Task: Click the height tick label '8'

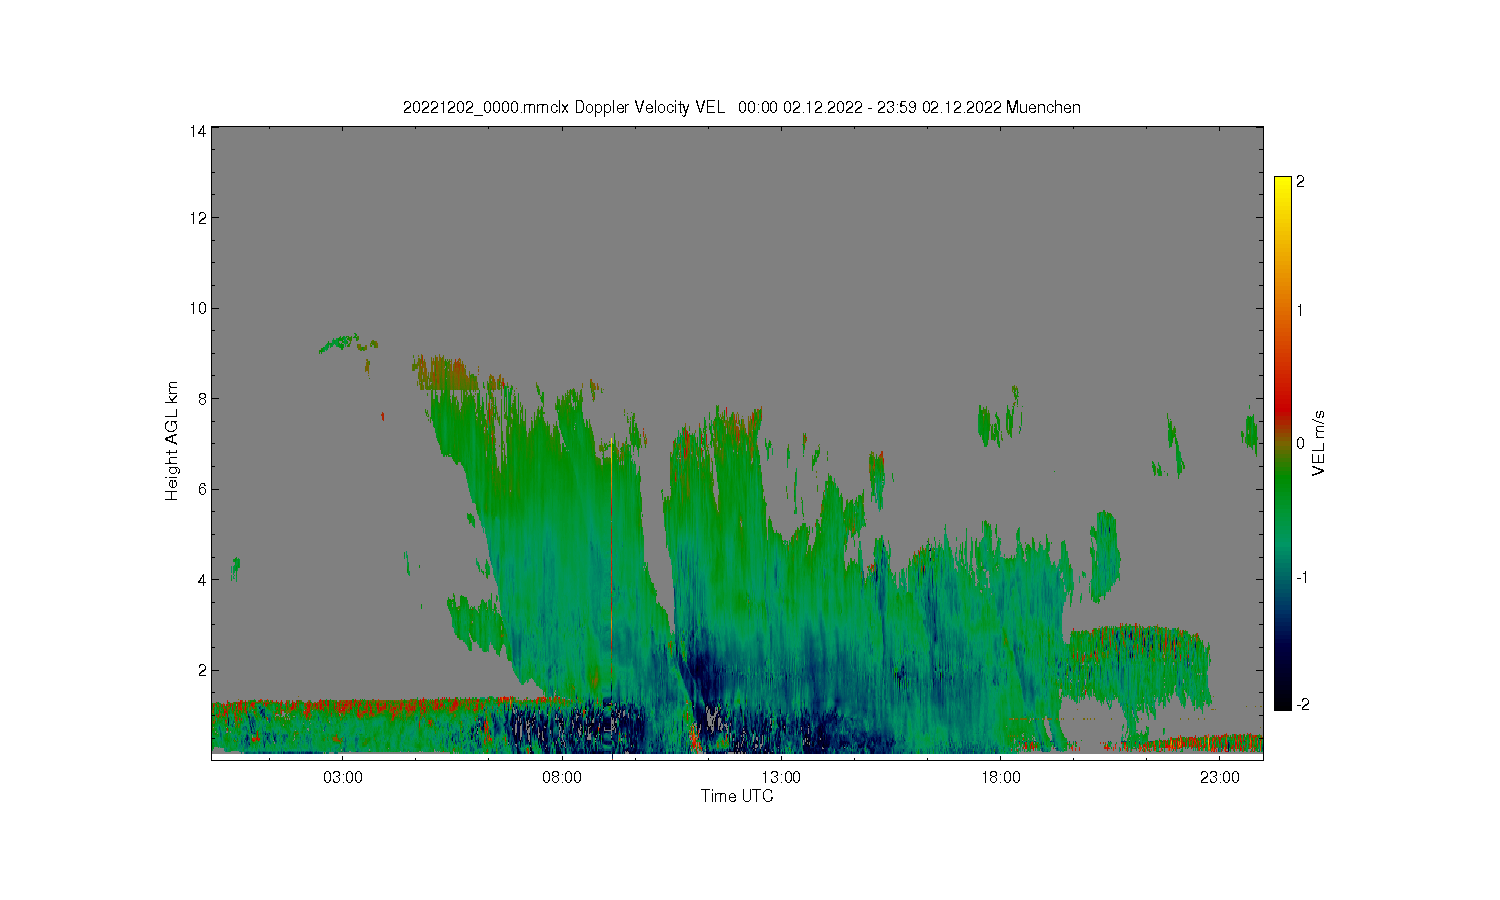Action: (202, 398)
